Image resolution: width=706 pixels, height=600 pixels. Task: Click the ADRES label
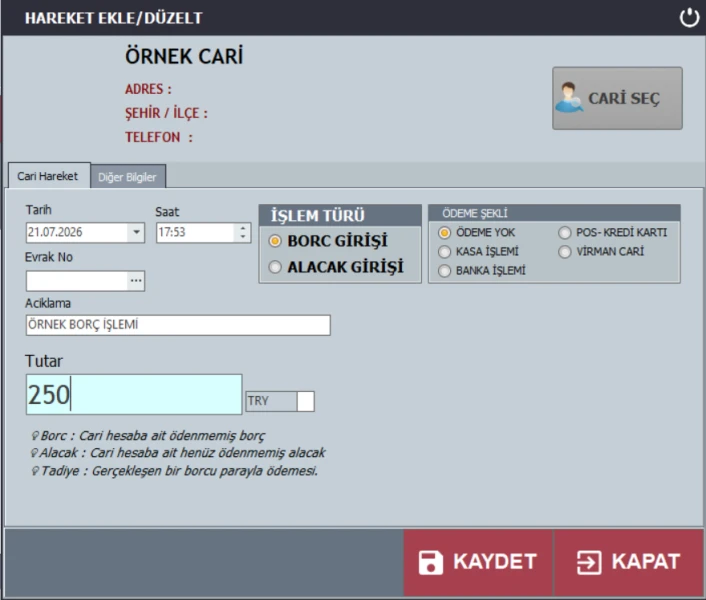point(148,89)
